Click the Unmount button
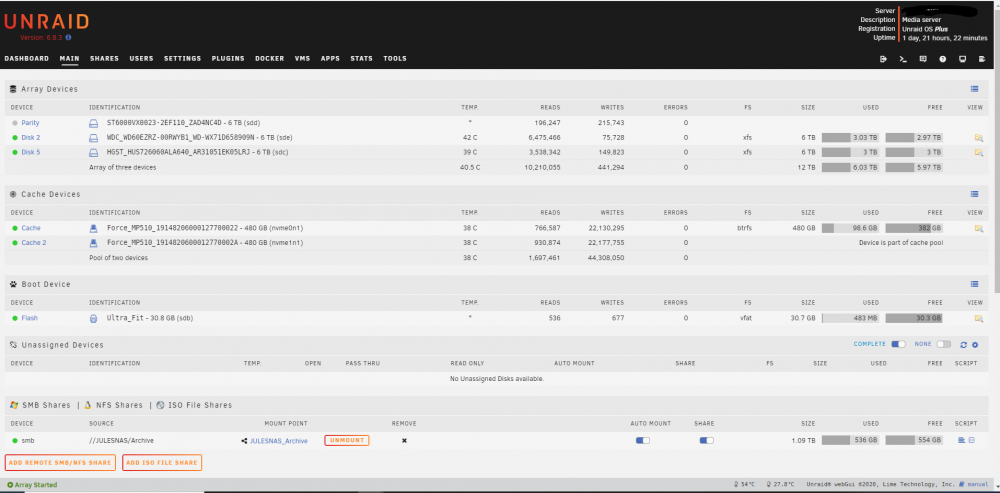The height and width of the screenshot is (493, 1000). [347, 440]
